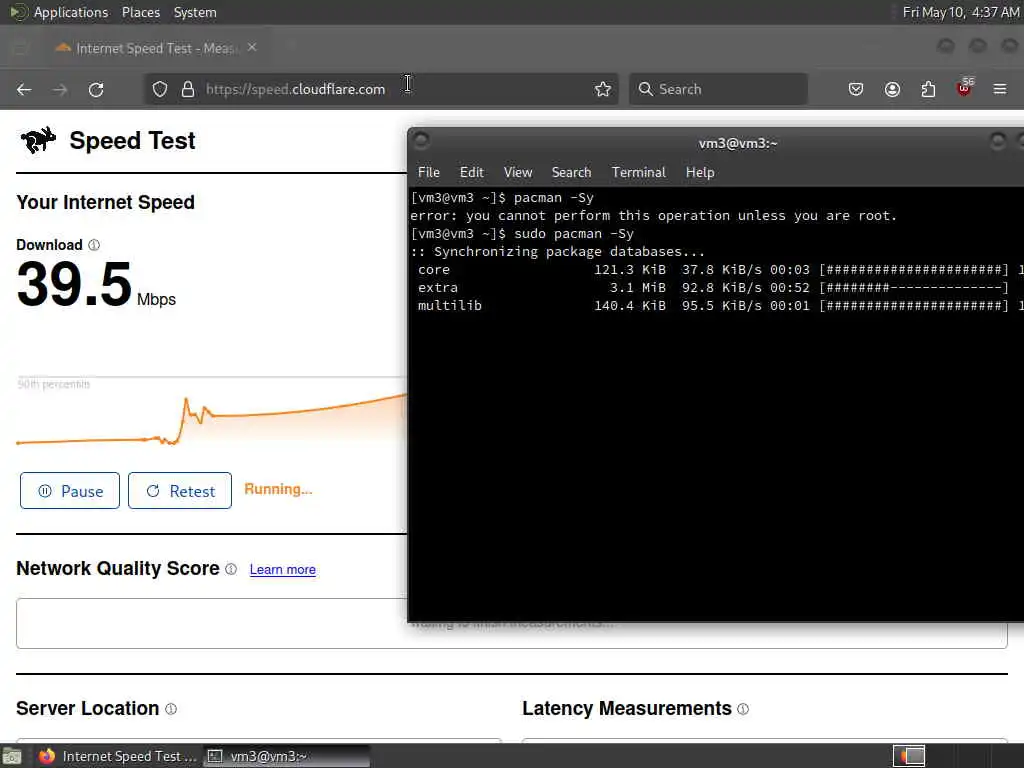Click the 'sudo pacman -Sy' terminal line

522,234
